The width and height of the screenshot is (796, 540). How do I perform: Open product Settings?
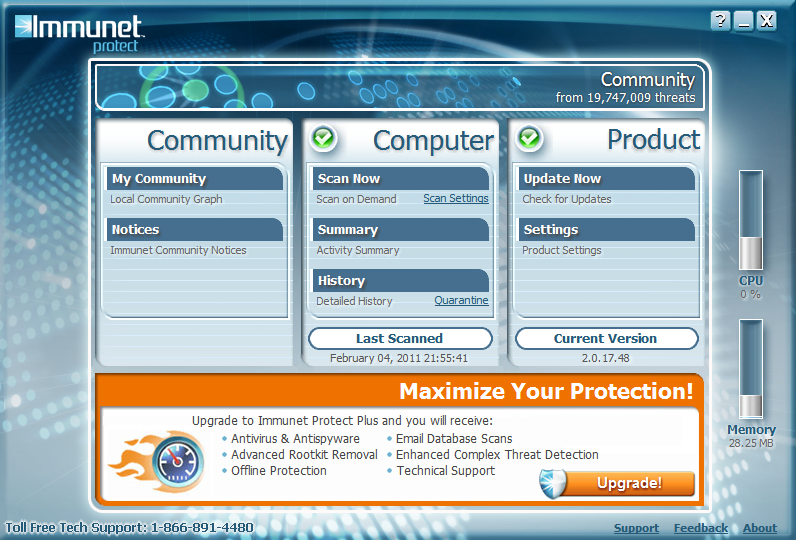(x=607, y=229)
